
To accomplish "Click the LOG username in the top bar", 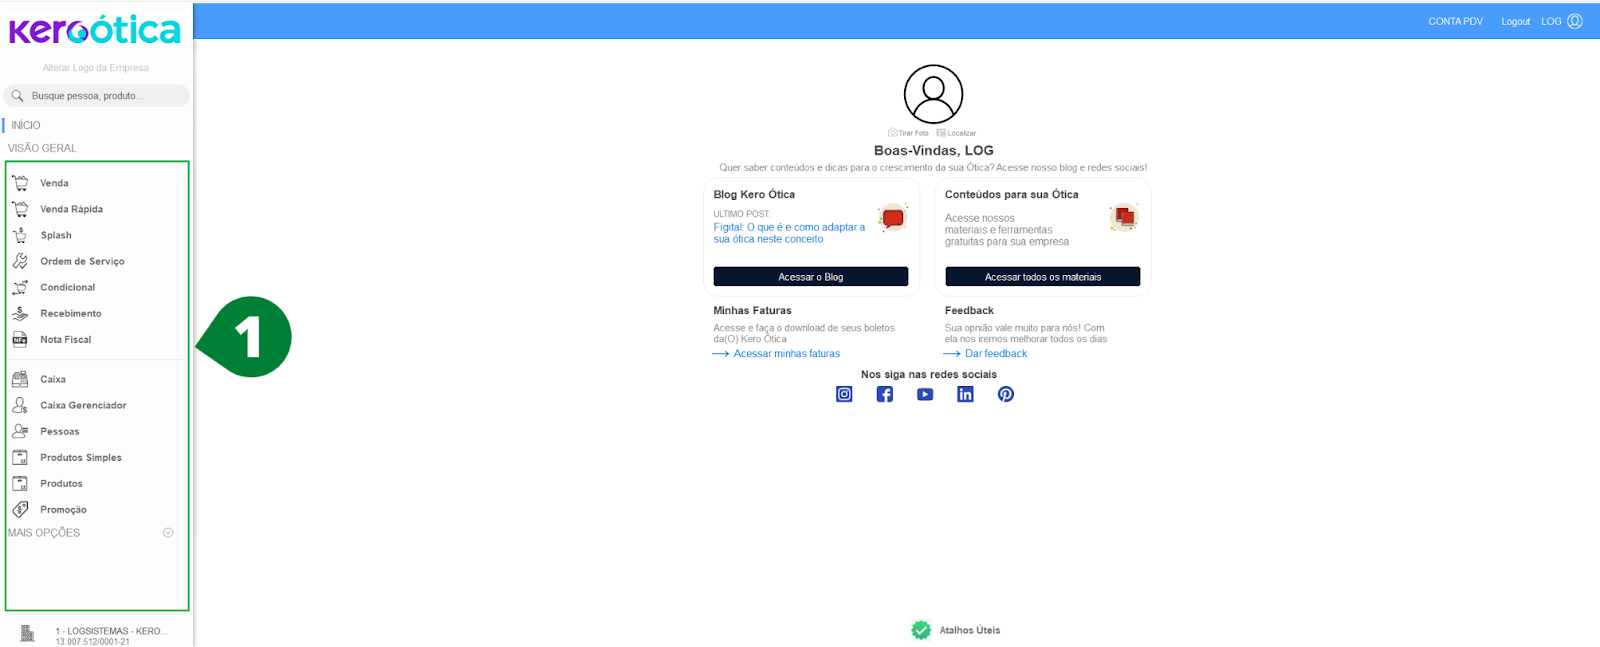I will tap(1551, 21).
